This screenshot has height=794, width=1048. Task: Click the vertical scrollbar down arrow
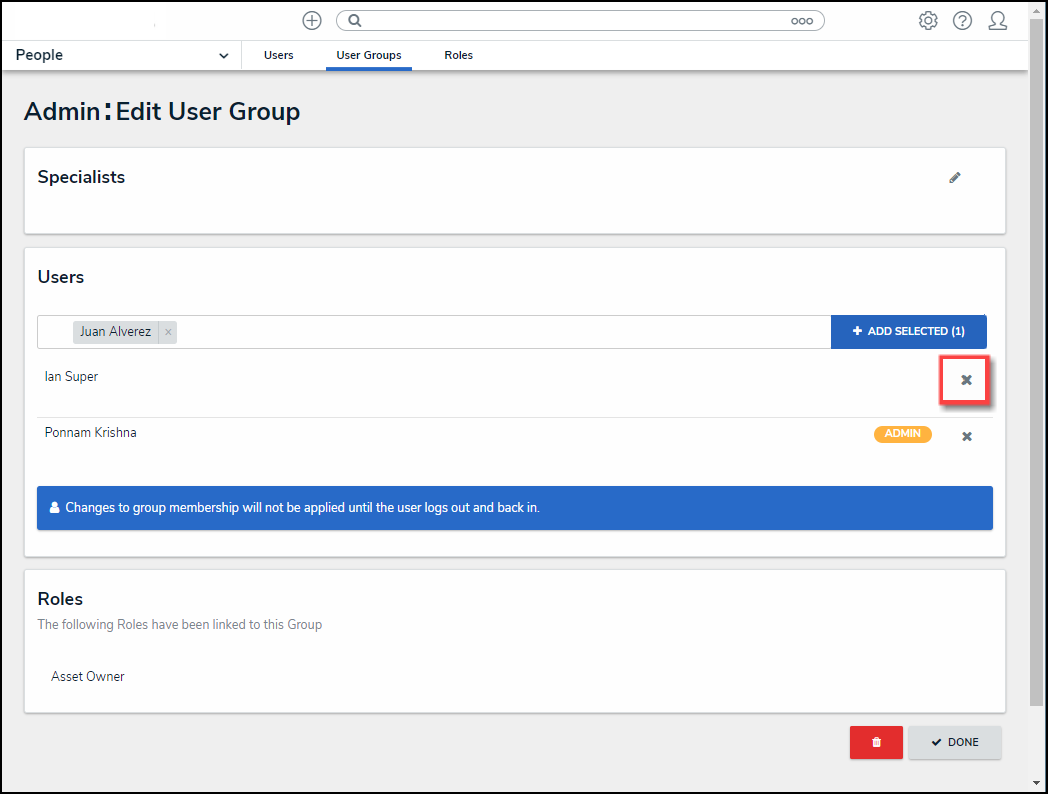(1038, 783)
